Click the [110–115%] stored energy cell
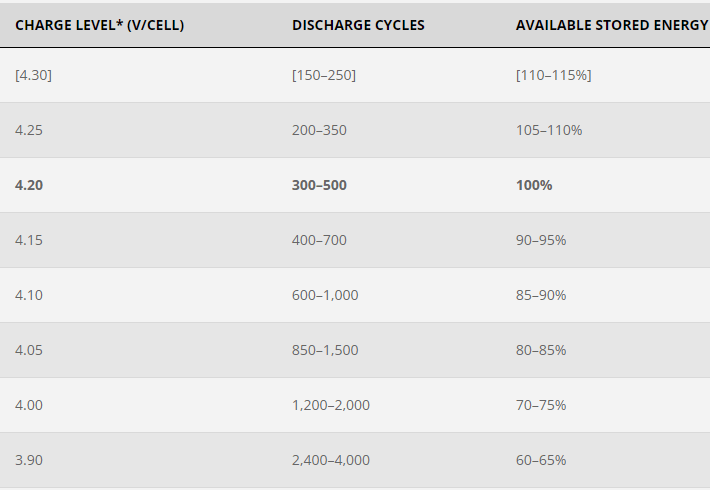Screen dimensions: 710x490 click(x=553, y=75)
